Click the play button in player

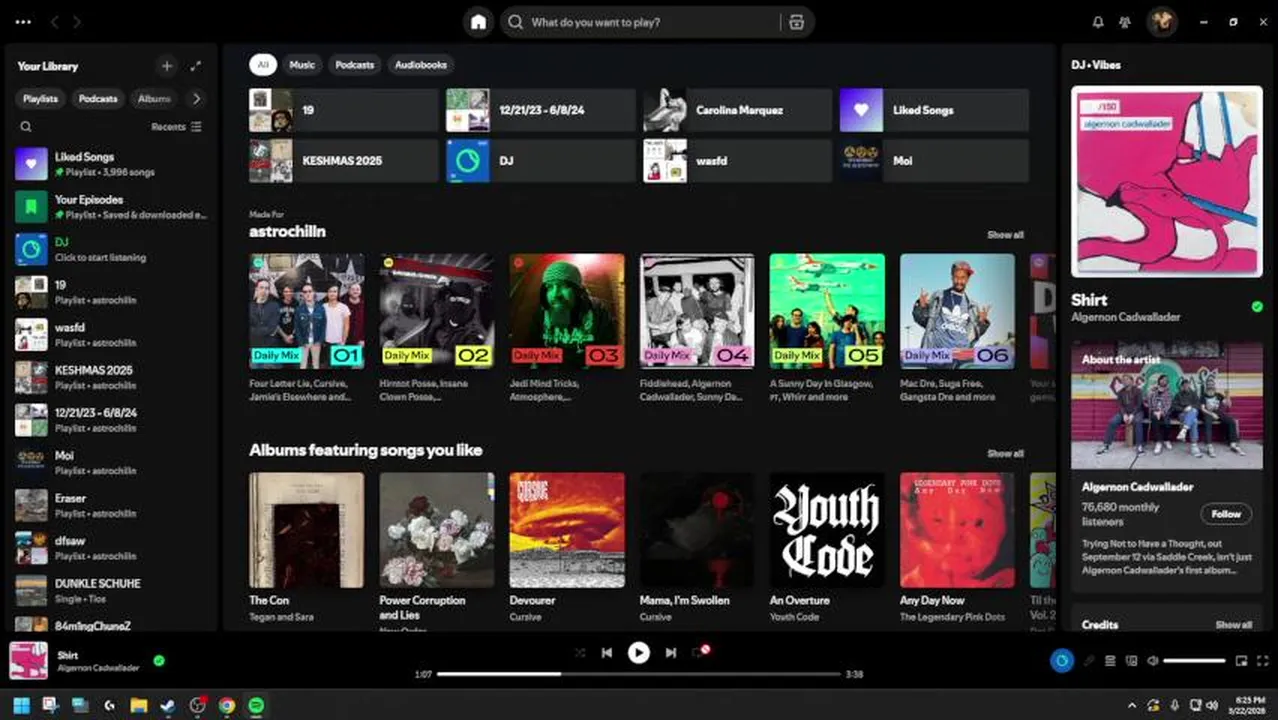[x=638, y=653]
